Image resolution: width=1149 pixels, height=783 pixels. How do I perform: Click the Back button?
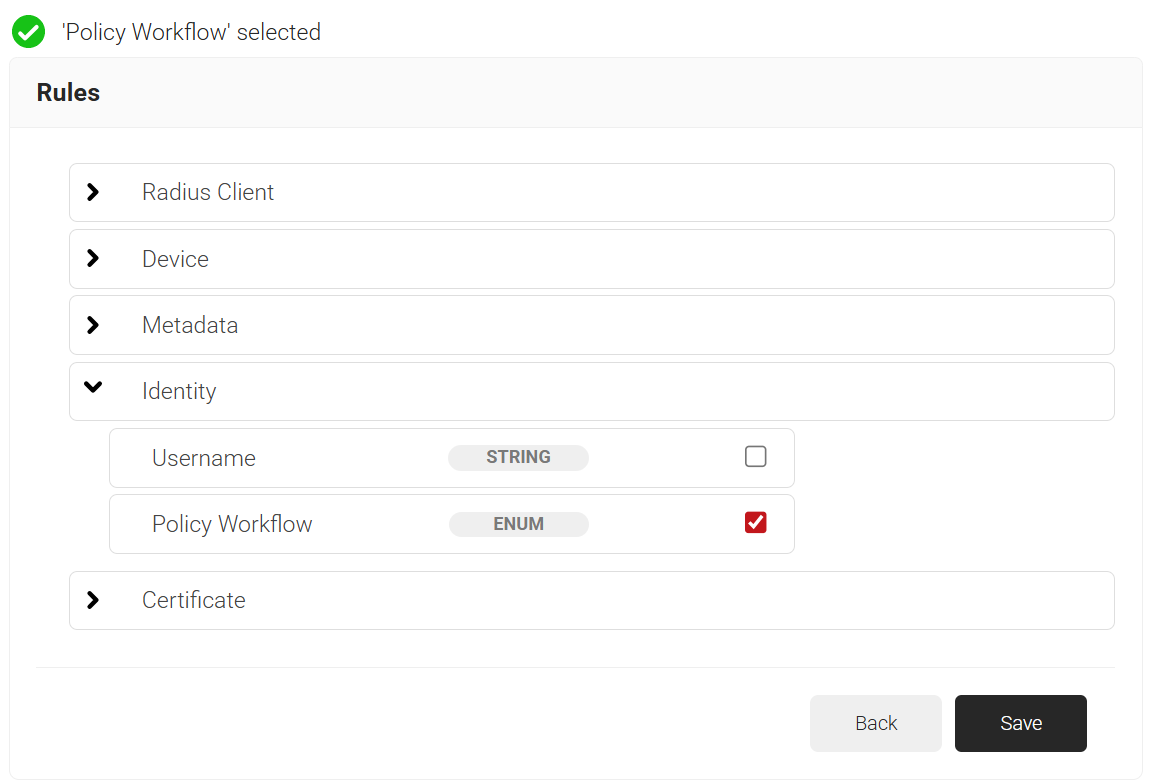(x=875, y=723)
